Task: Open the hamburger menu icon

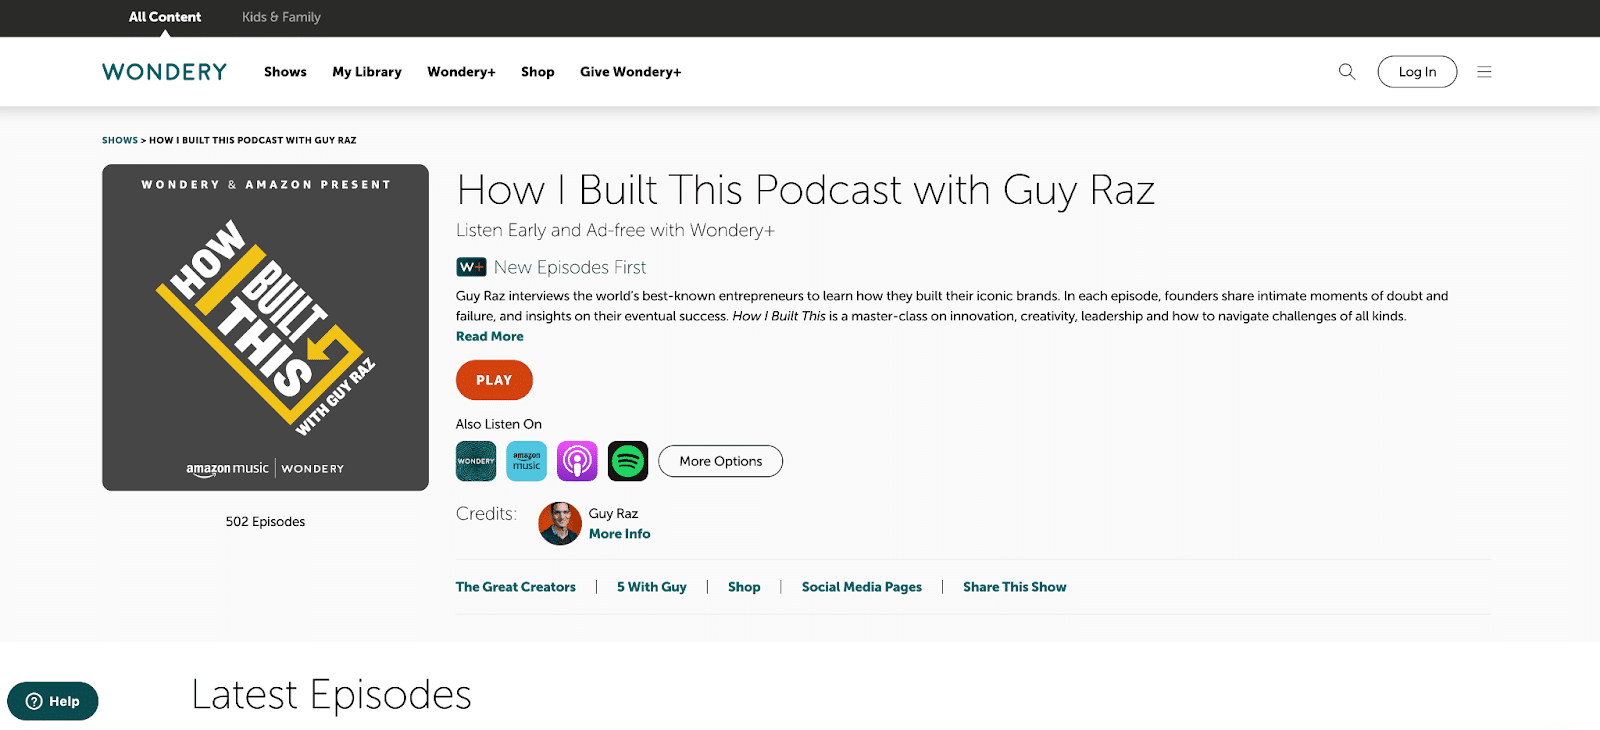Action: 1484,72
